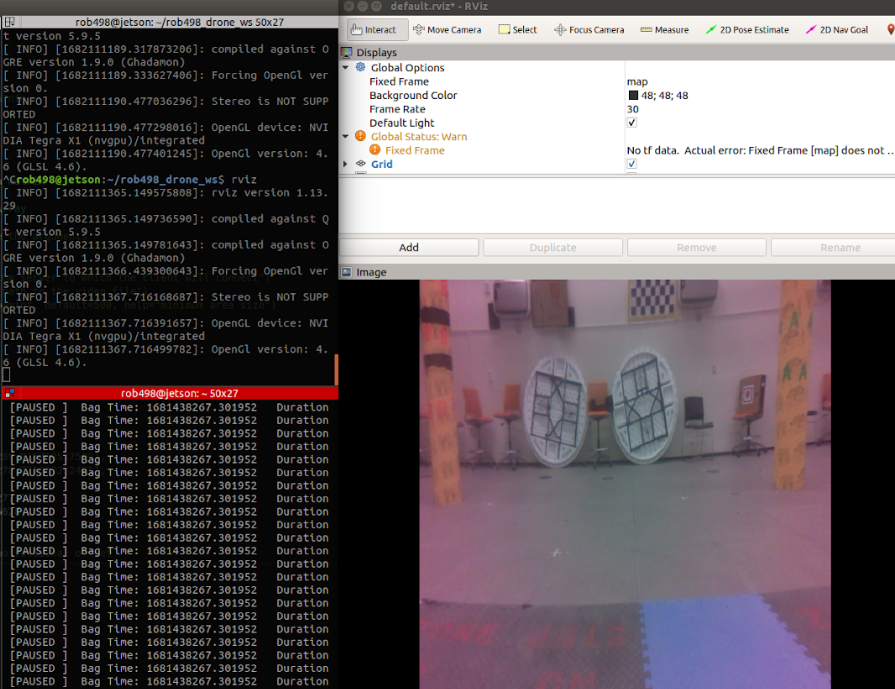895x689 pixels.
Task: Activate the 2D Pose Estimate tool
Action: [747, 30]
